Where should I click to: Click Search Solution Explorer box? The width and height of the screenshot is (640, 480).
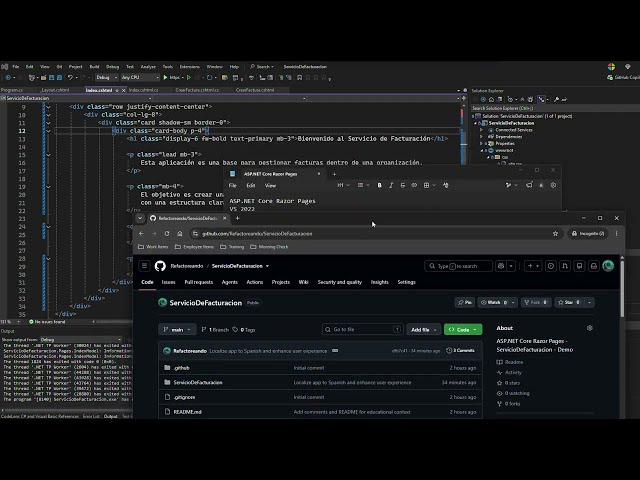554,108
